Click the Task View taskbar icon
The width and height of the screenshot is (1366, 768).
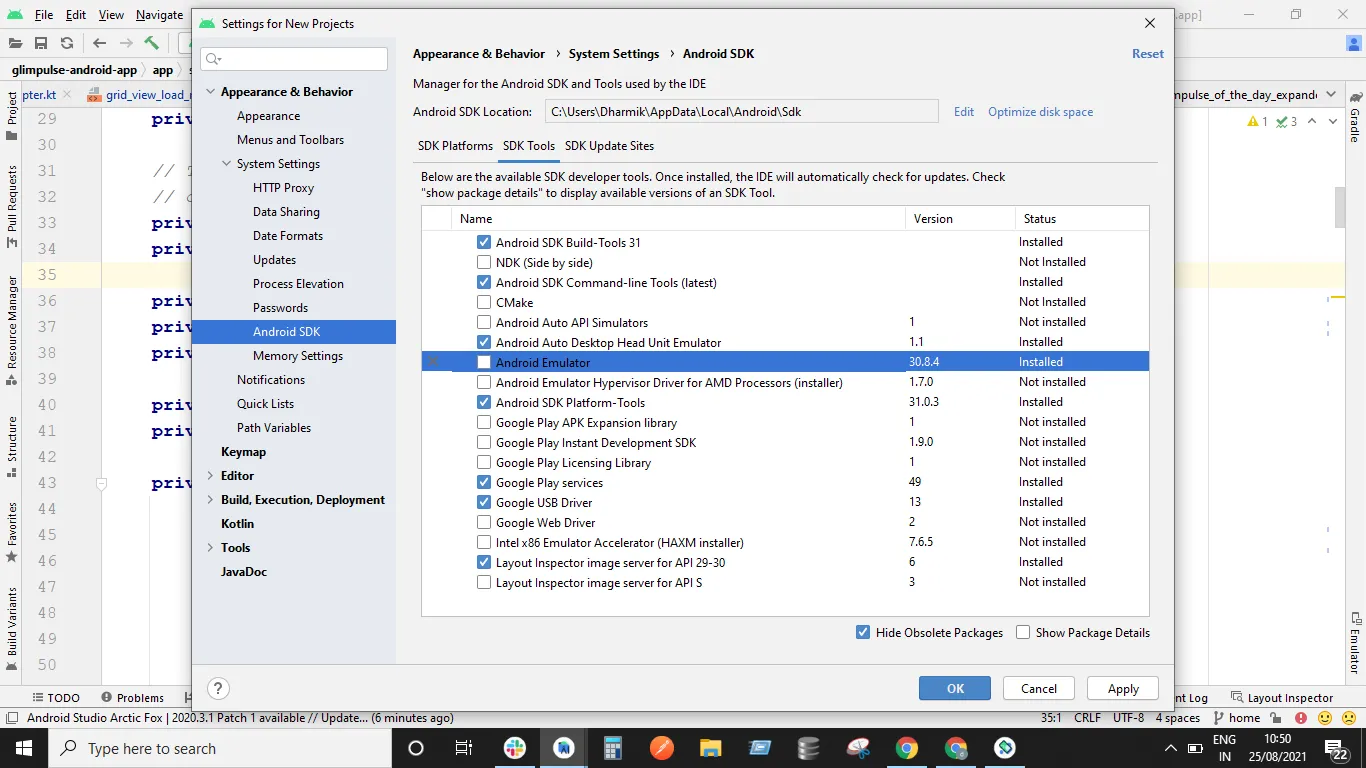pyautogui.click(x=464, y=748)
